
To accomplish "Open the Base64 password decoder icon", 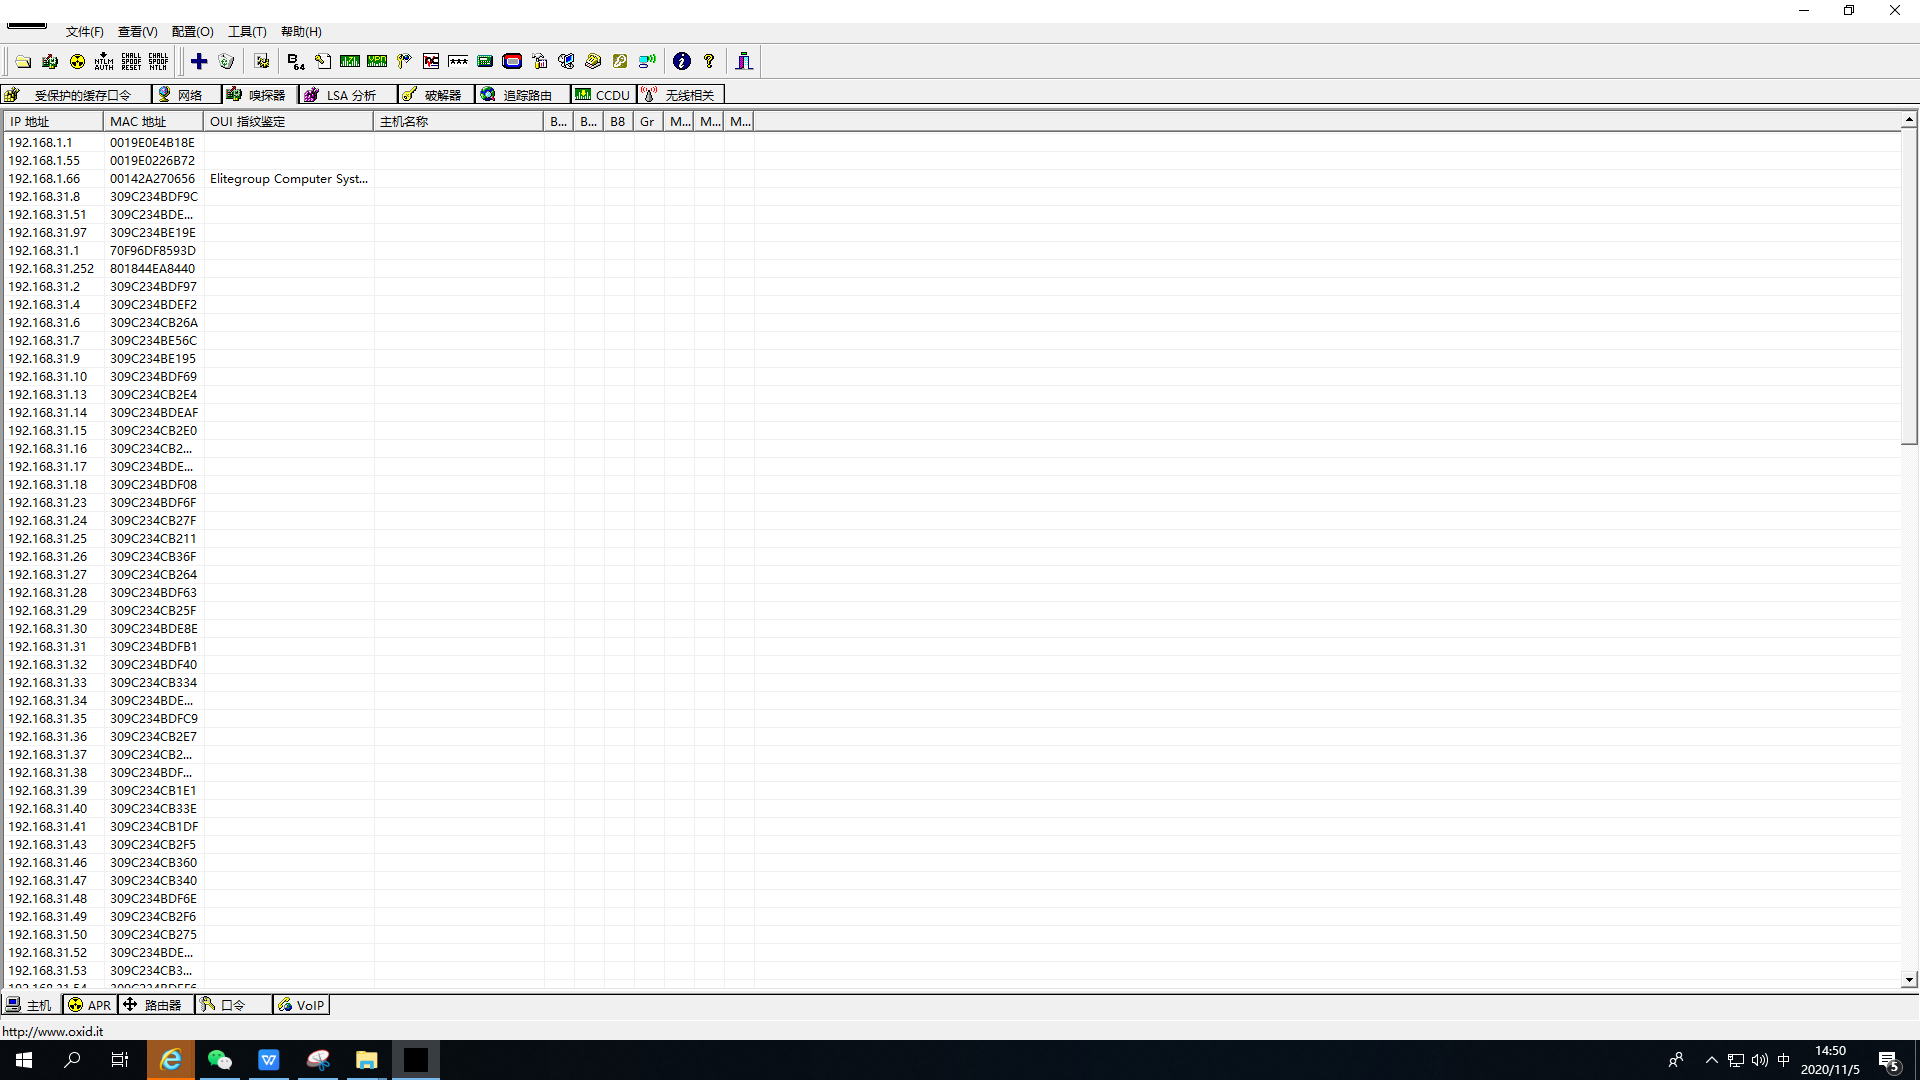I will tap(295, 62).
